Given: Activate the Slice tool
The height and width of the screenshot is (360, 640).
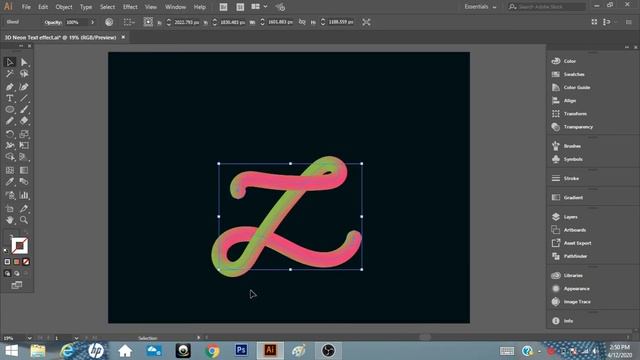Looking at the screenshot, I should point(24,209).
